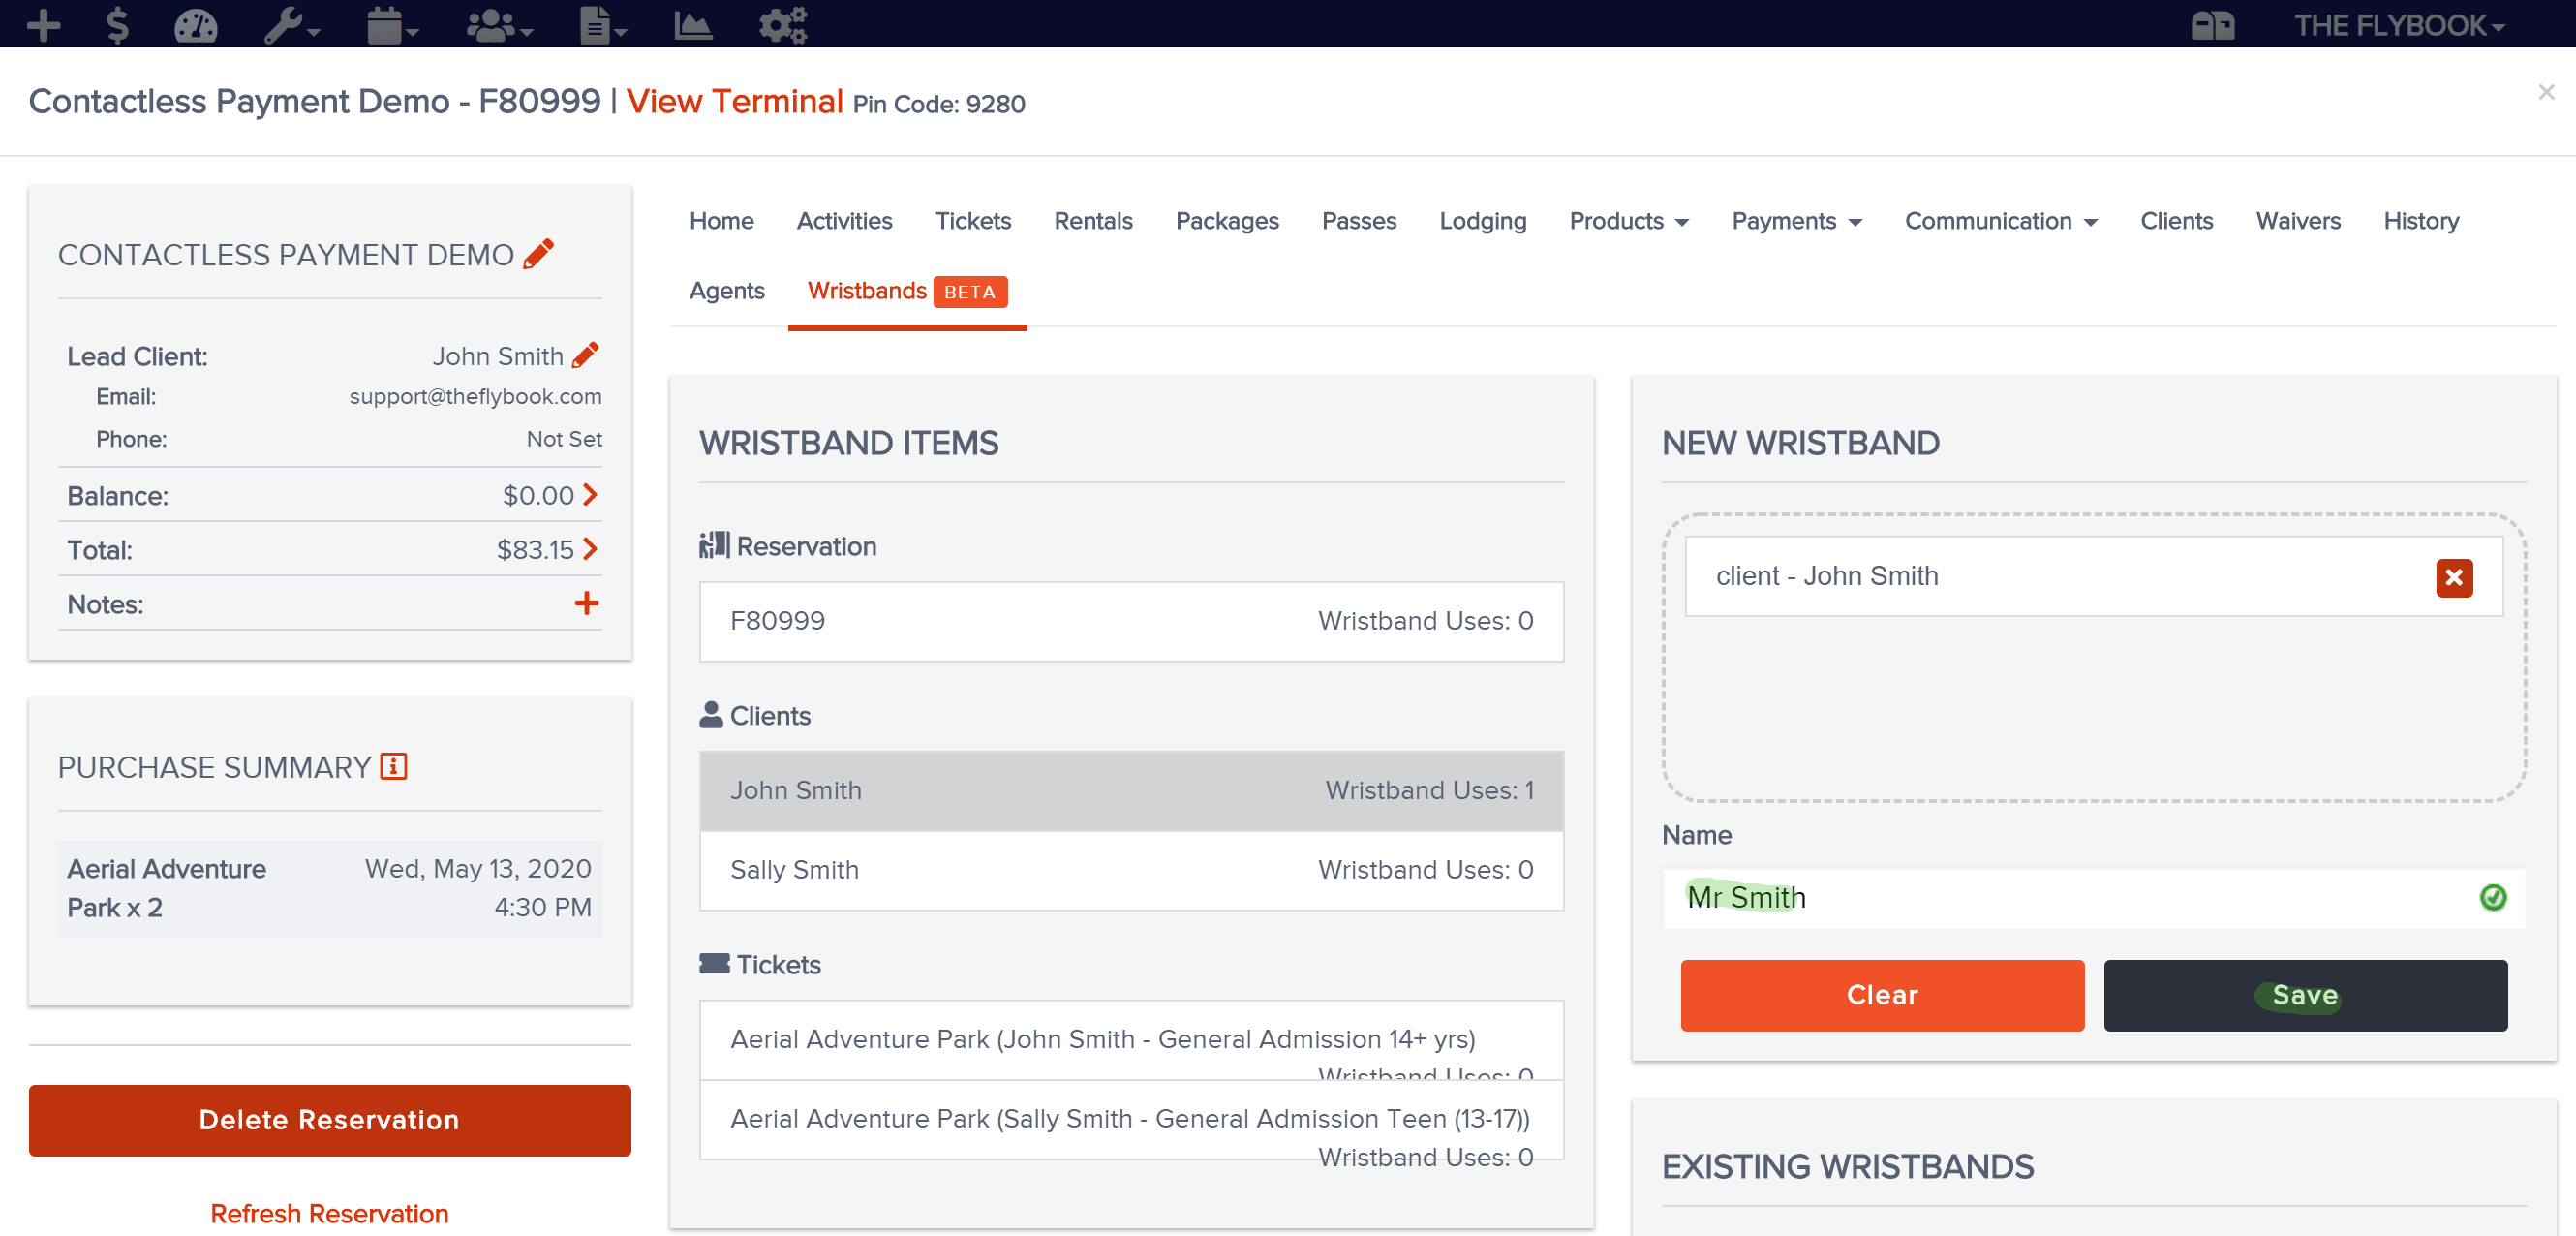The height and width of the screenshot is (1236, 2576).
Task: Edit the reservation name with the pencil icon
Action: pos(539,254)
